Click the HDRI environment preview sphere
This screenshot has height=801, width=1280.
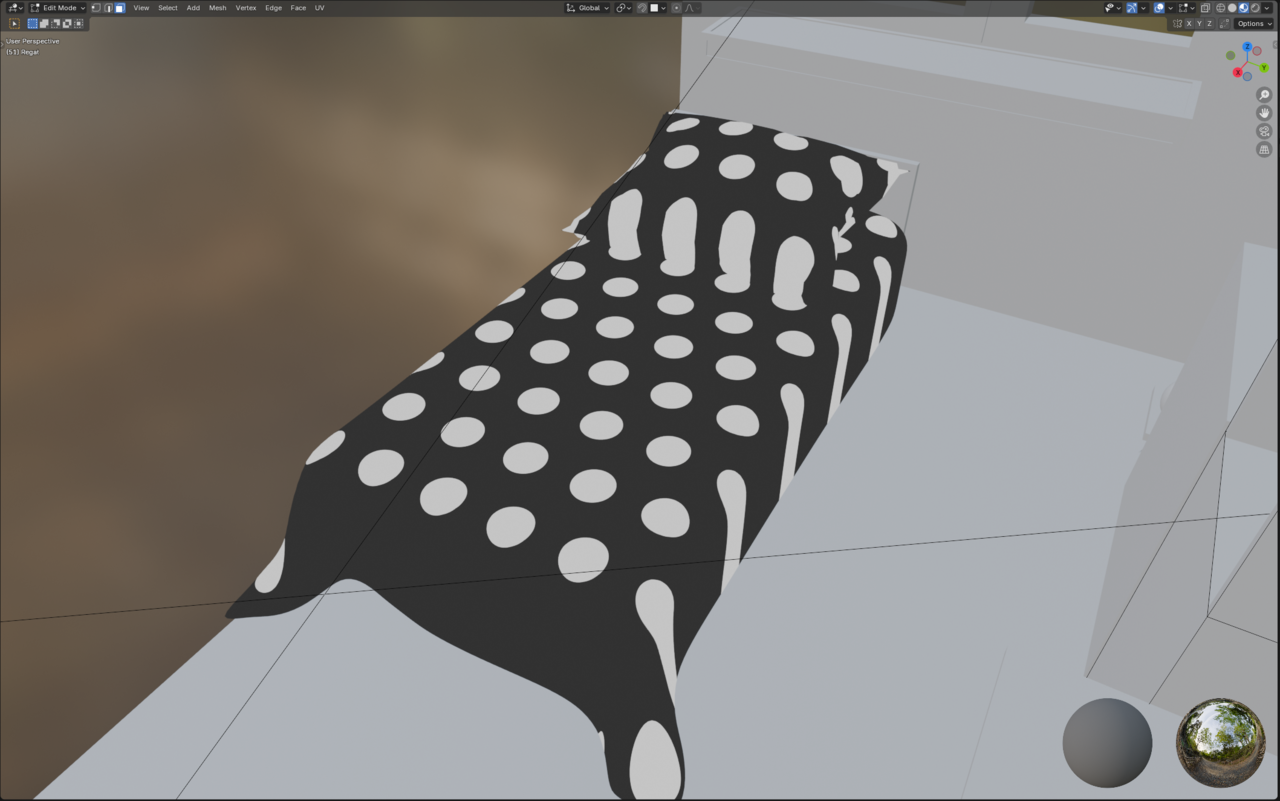(1220, 743)
